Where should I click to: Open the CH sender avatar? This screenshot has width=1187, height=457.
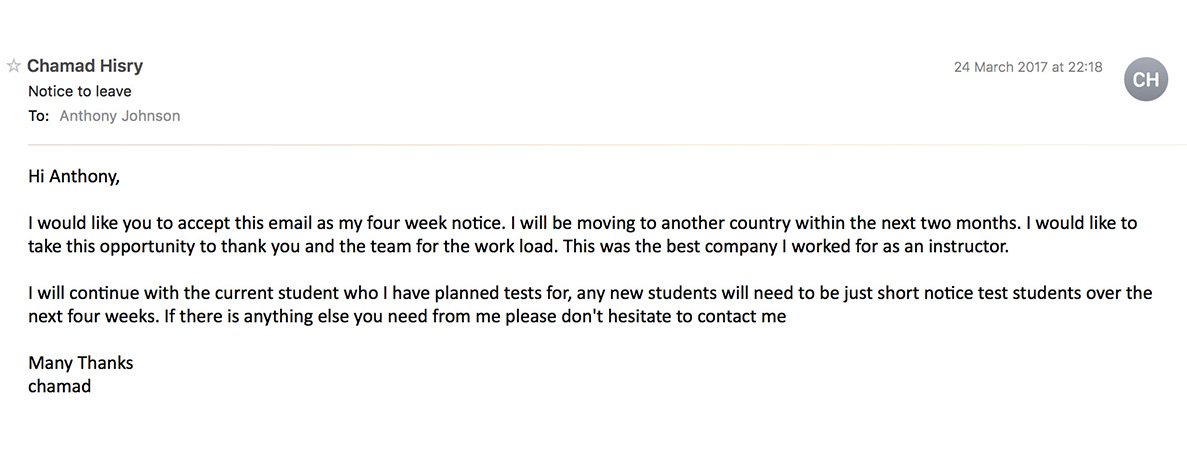[1146, 79]
